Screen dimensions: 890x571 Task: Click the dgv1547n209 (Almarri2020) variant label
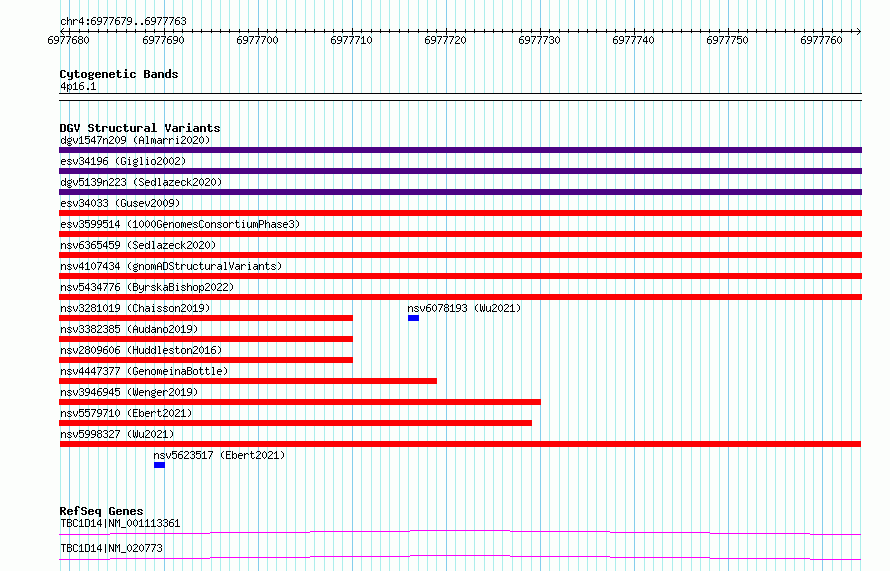(x=135, y=140)
